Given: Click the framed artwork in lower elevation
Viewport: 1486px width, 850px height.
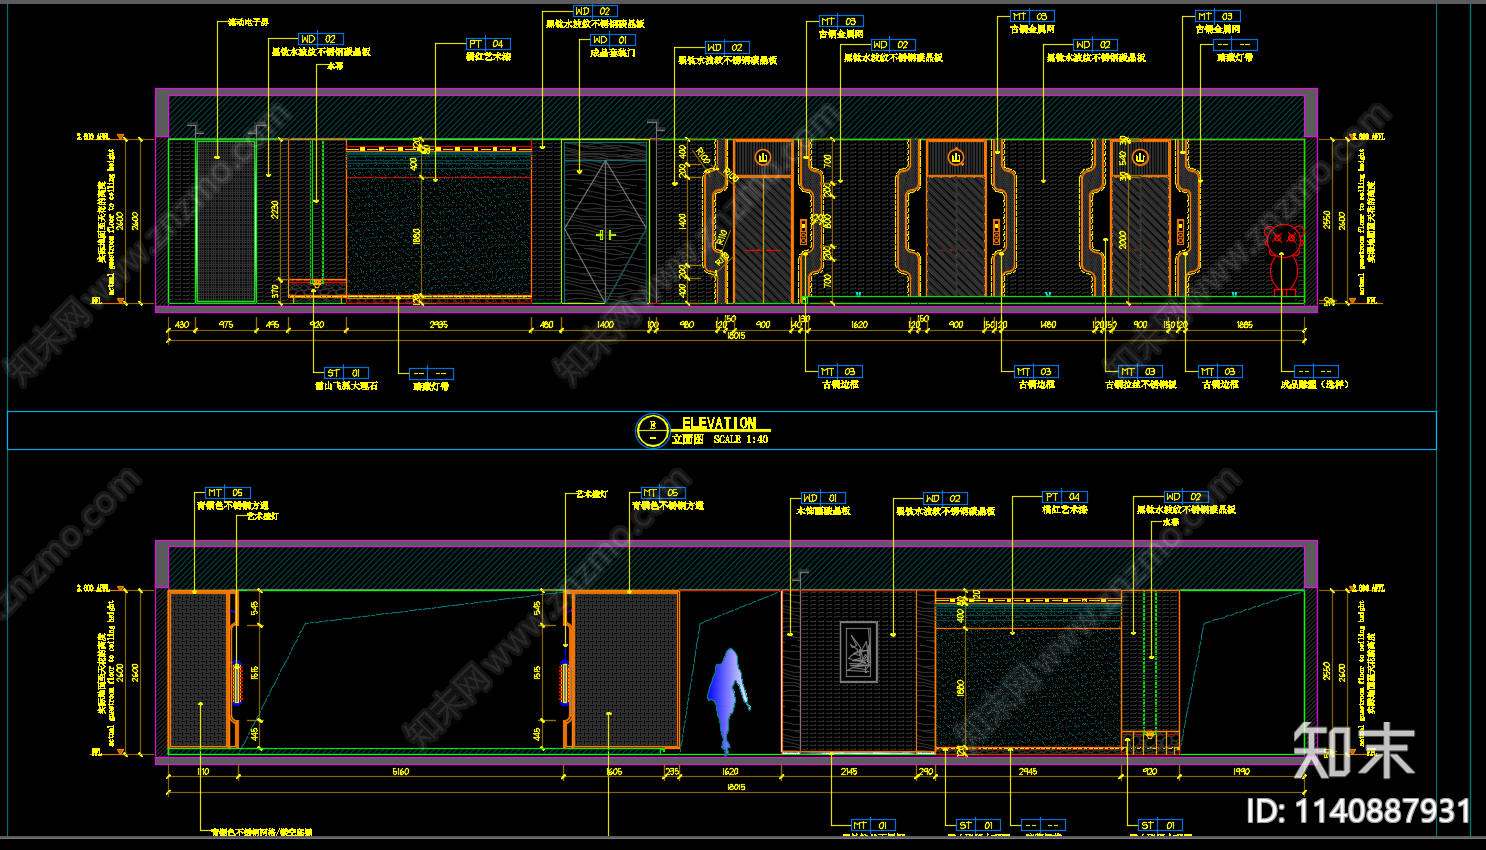Looking at the screenshot, I should tap(859, 651).
